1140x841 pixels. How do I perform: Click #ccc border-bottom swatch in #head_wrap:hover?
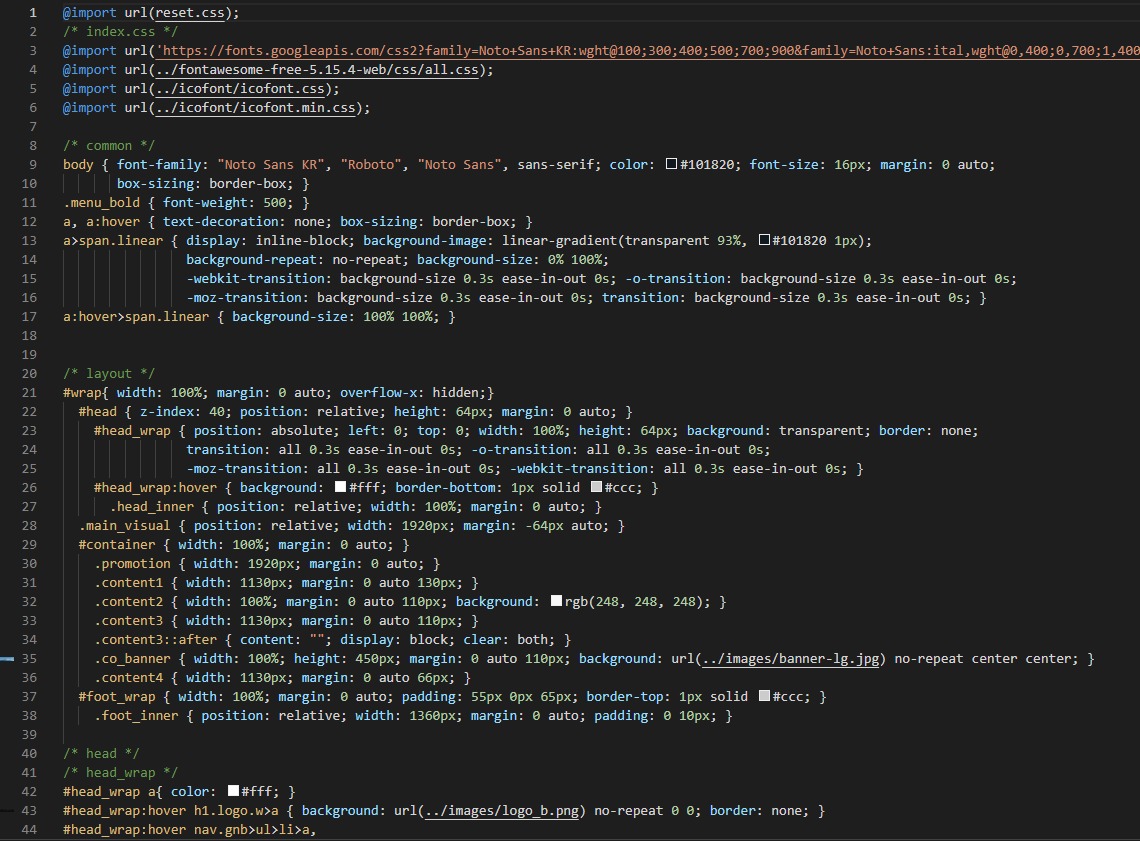596,488
